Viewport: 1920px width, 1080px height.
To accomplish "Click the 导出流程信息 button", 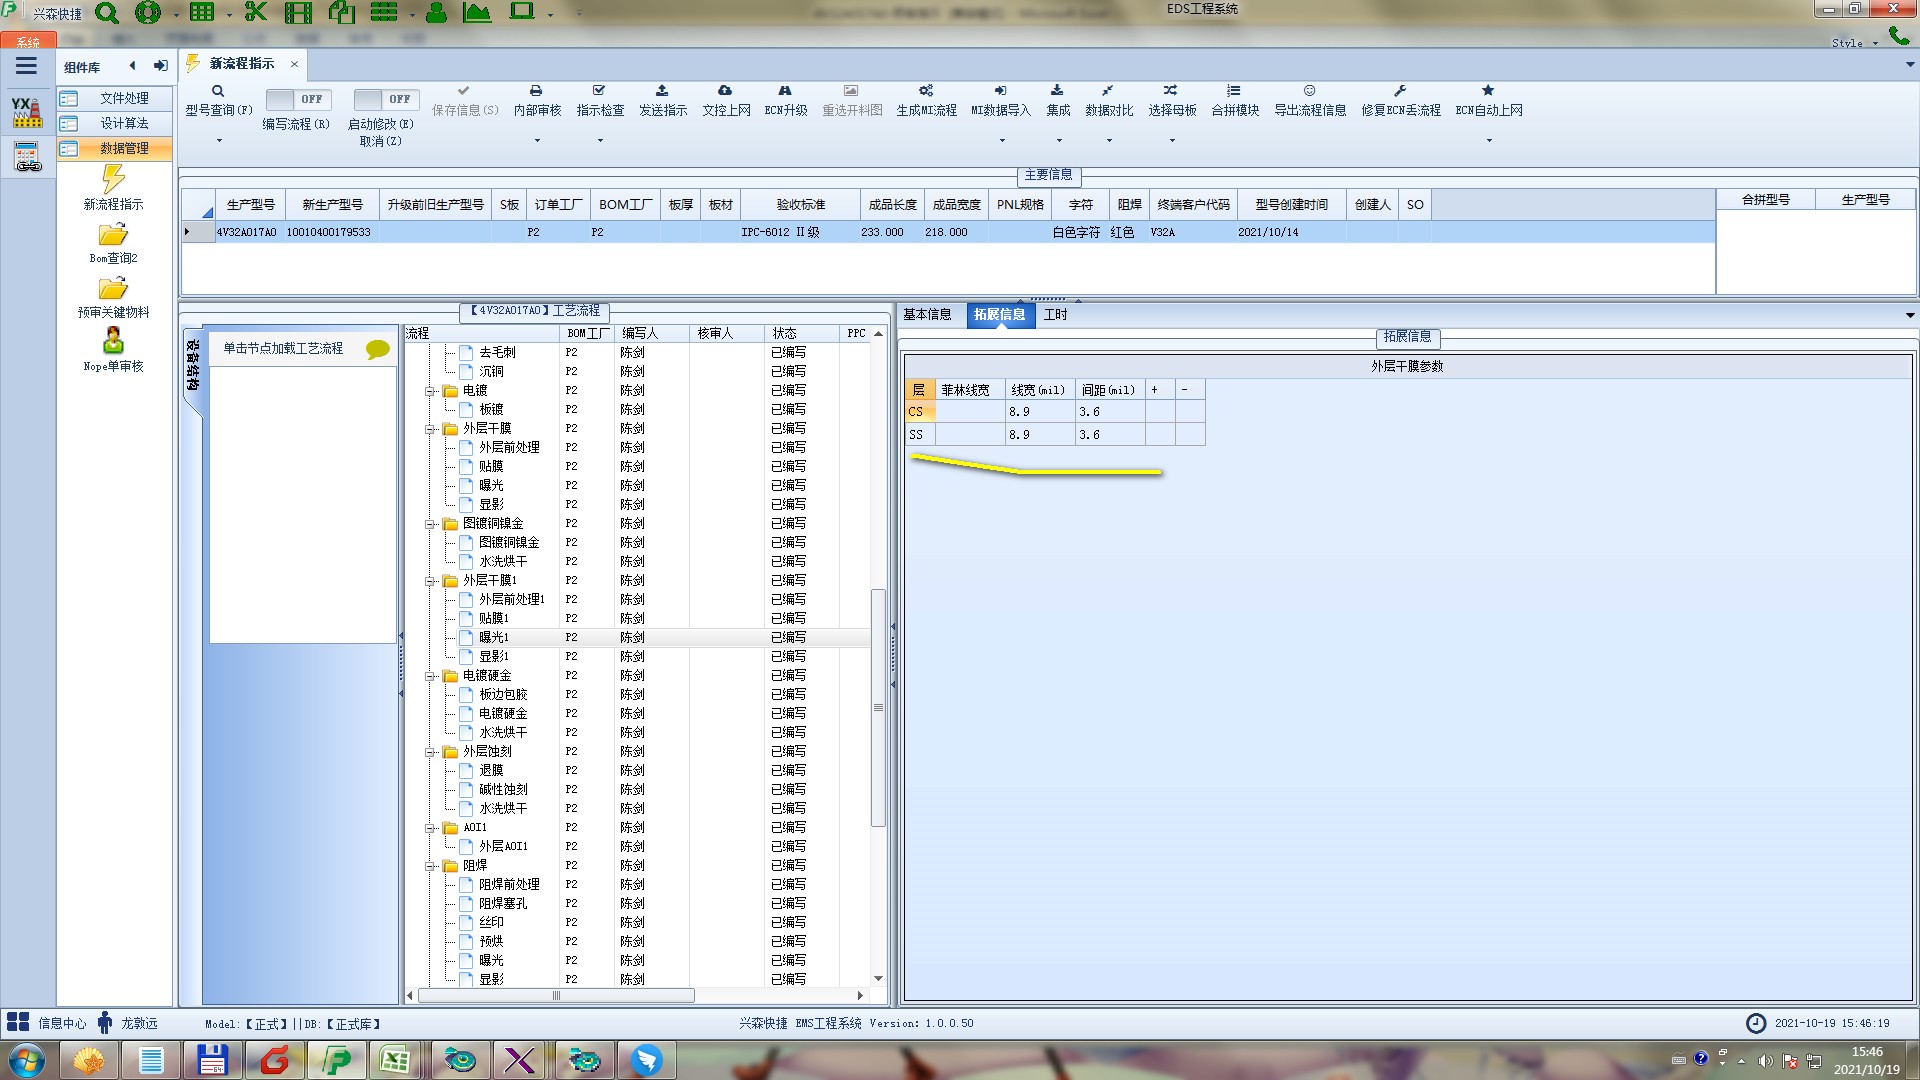I will [1310, 101].
